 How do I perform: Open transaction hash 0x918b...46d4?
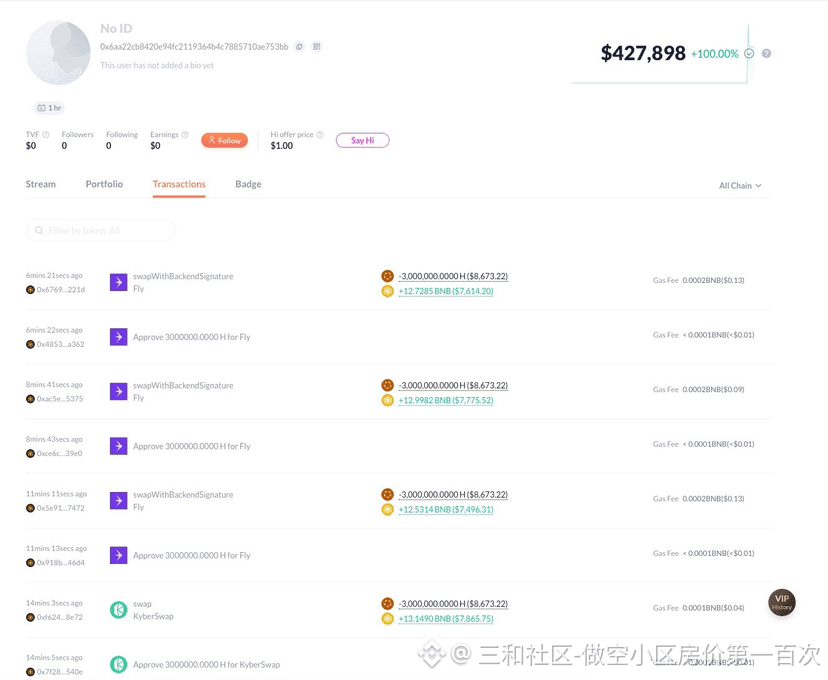click(x=60, y=563)
